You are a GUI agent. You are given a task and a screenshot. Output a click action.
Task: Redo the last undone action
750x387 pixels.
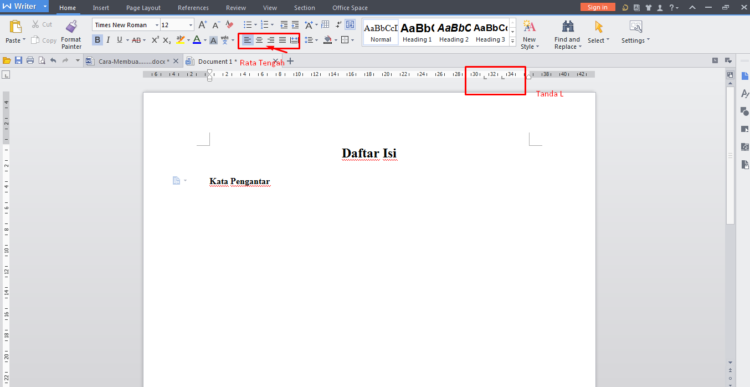click(65, 61)
